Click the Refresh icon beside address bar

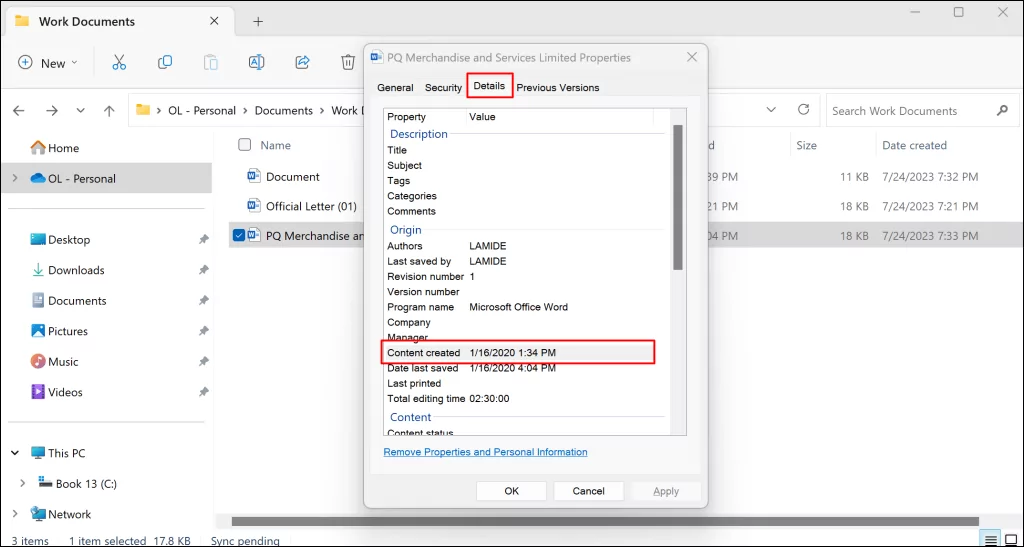(x=803, y=110)
